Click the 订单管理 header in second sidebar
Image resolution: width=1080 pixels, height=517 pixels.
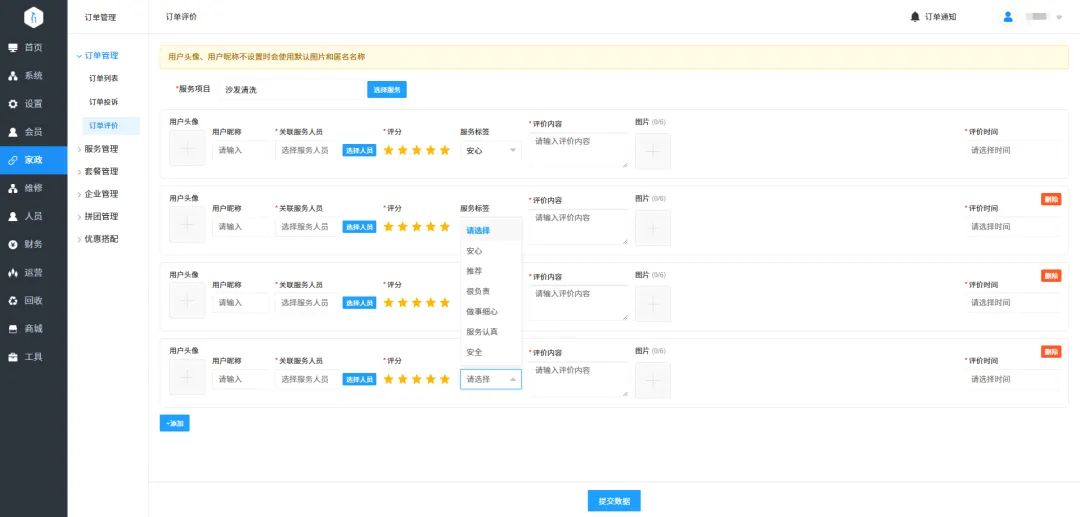click(100, 17)
